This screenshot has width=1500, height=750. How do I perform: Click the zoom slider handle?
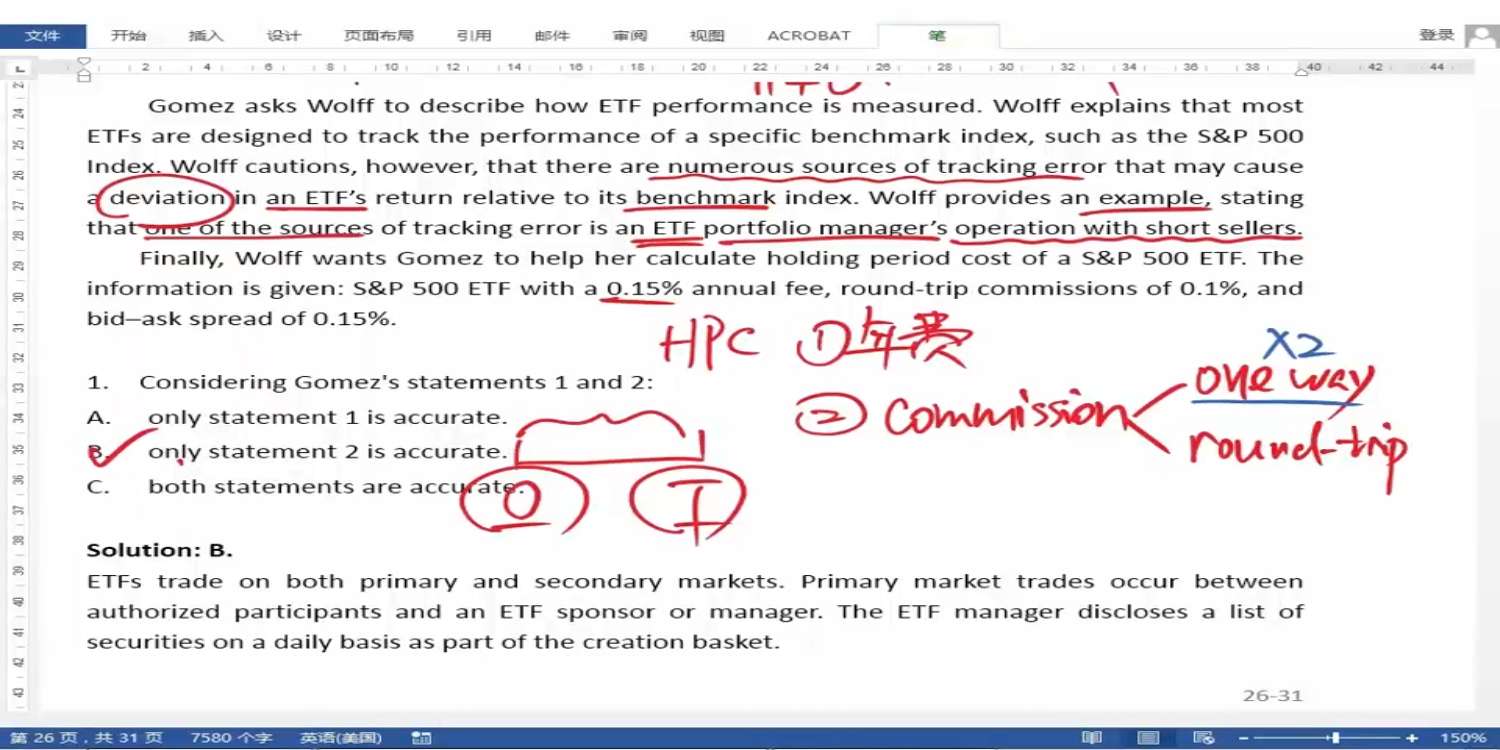pos(1335,738)
